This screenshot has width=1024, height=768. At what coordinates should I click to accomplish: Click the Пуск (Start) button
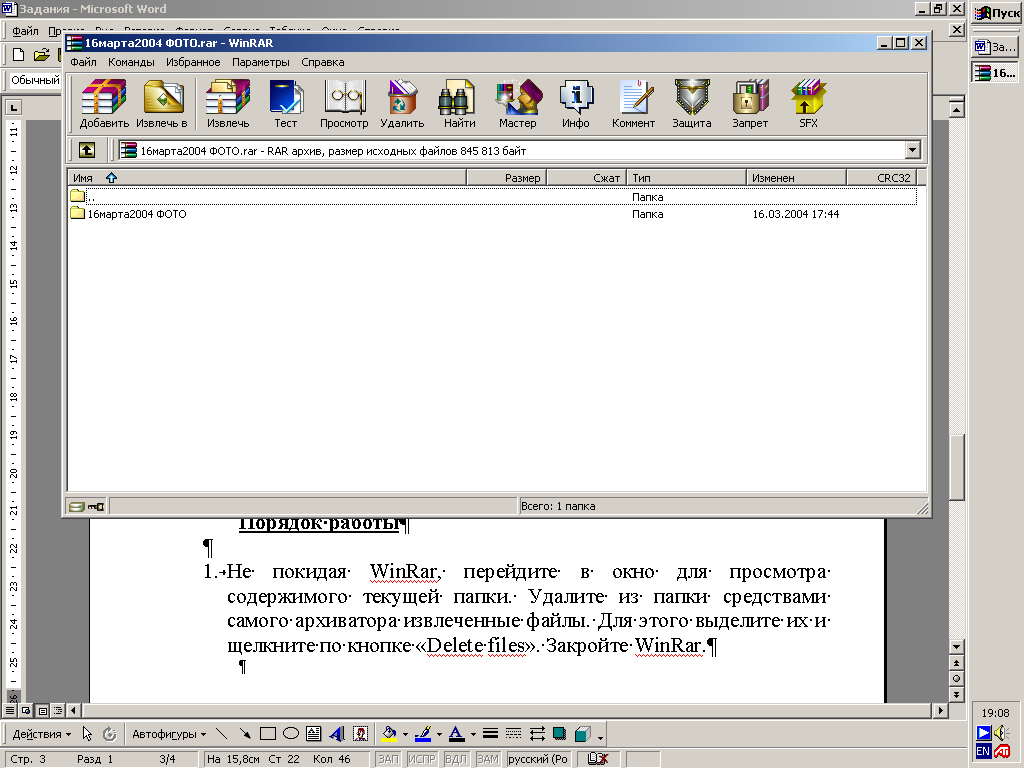(x=997, y=13)
